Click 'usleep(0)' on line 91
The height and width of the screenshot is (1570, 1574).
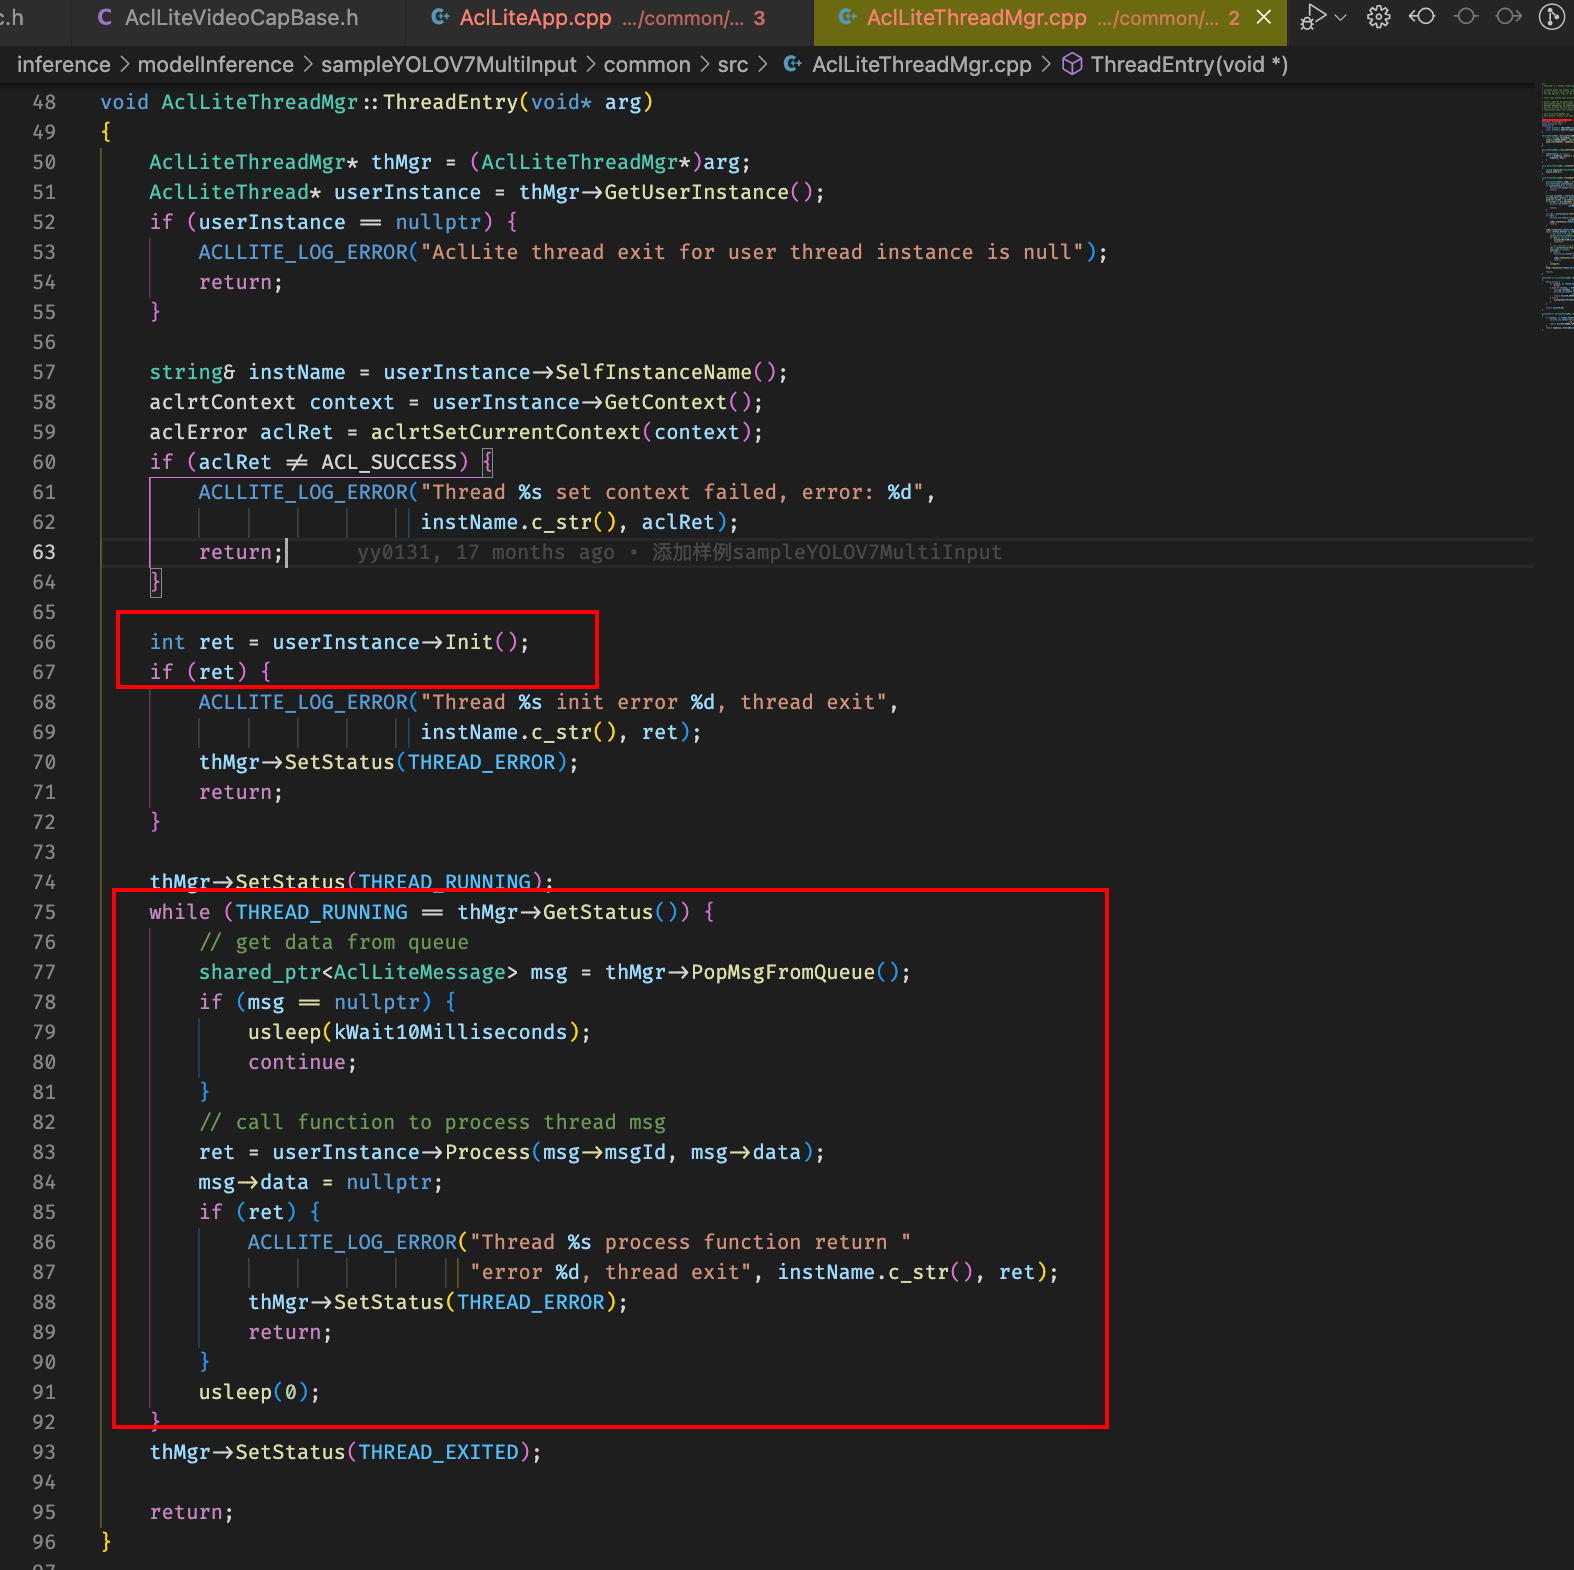pos(254,1392)
